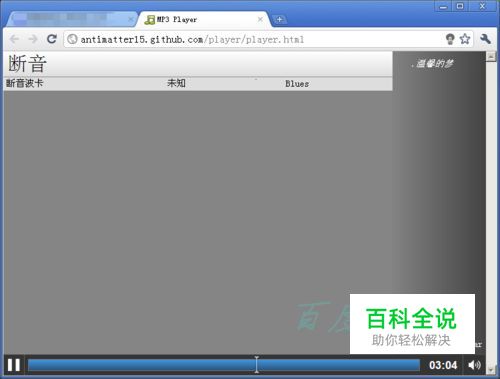Select the 断音波卡 track cell
The height and width of the screenshot is (379, 500).
tap(25, 83)
